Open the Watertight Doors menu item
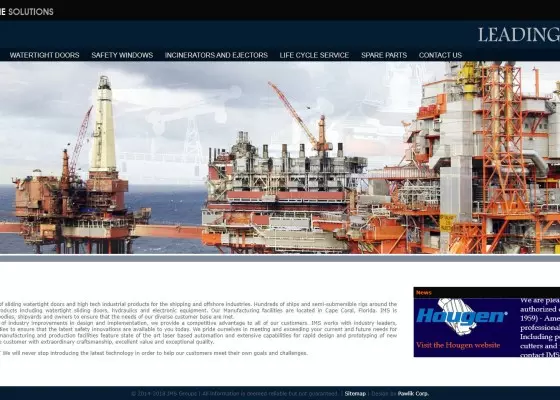 [44, 55]
